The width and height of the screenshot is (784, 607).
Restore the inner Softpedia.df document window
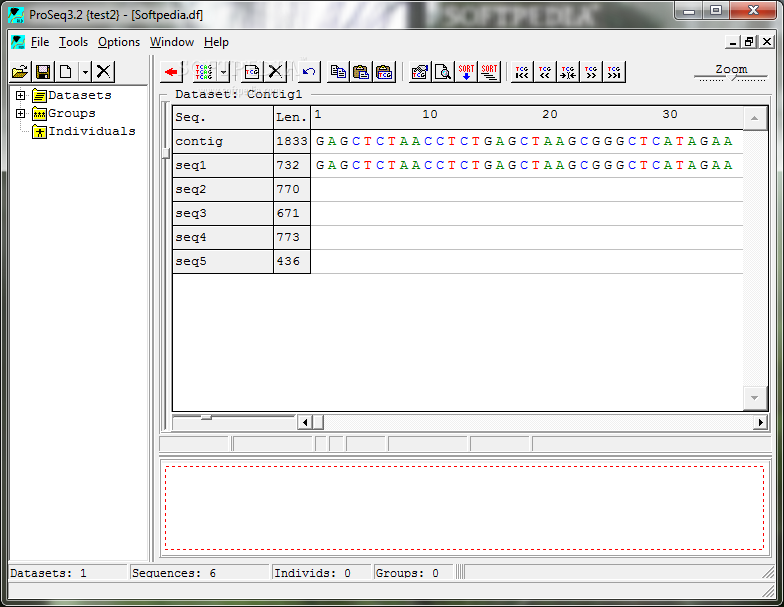[x=749, y=42]
